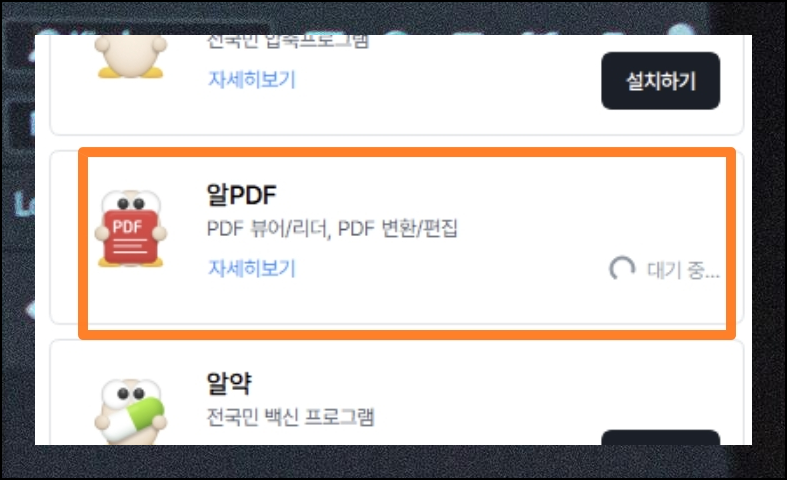Click the 전국민 압축프로그램 description text
Image resolution: width=787 pixels, height=480 pixels.
[288, 42]
